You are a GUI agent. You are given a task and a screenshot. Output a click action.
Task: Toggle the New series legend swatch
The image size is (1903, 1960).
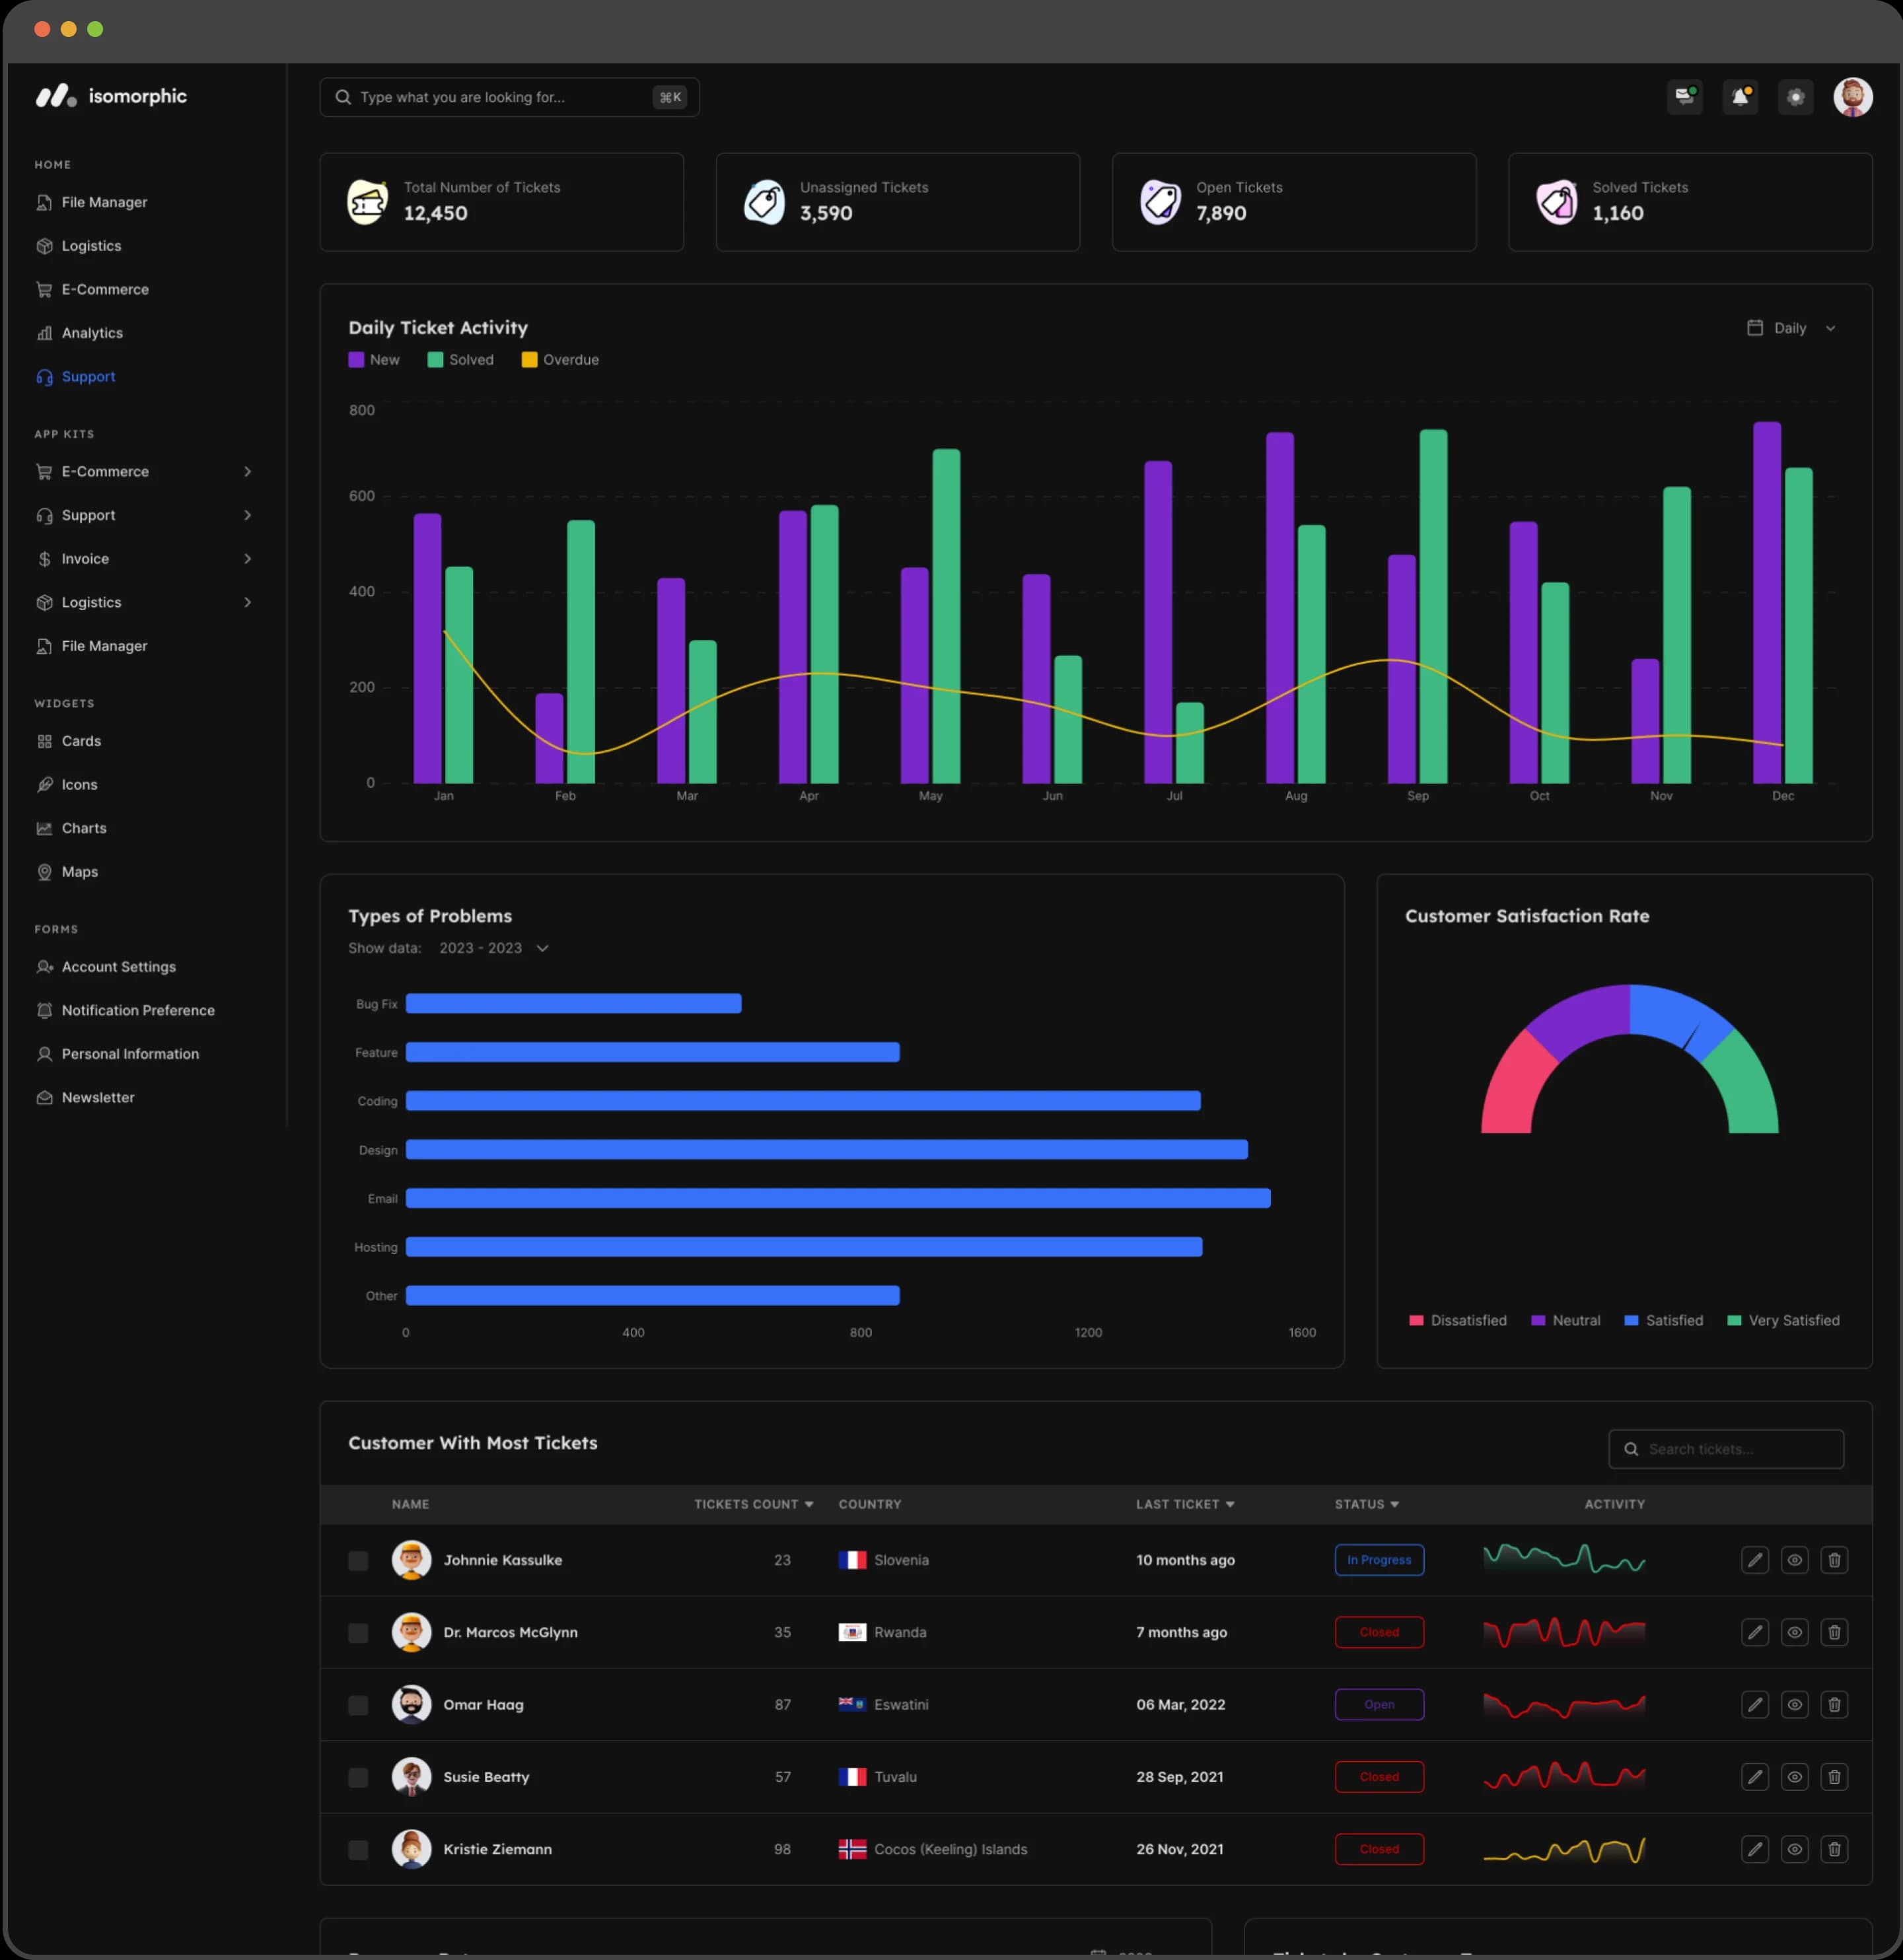[x=356, y=360]
